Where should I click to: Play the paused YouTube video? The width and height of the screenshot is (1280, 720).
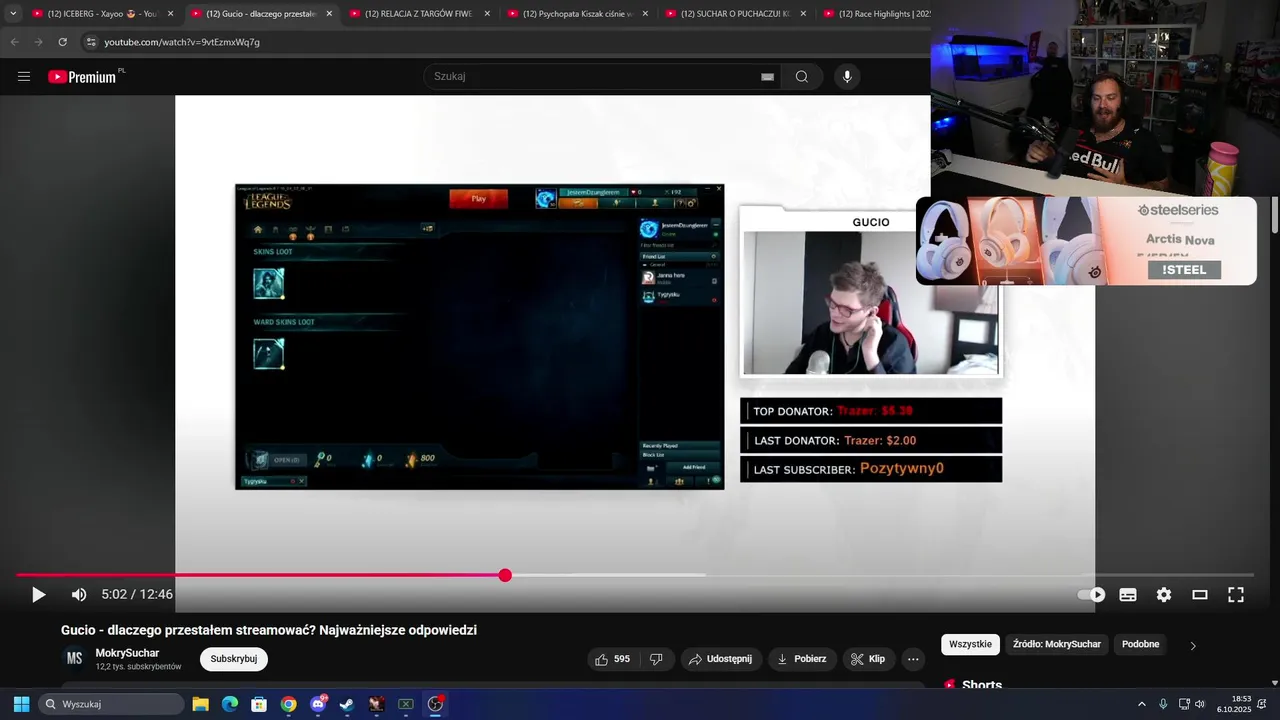pyautogui.click(x=38, y=595)
